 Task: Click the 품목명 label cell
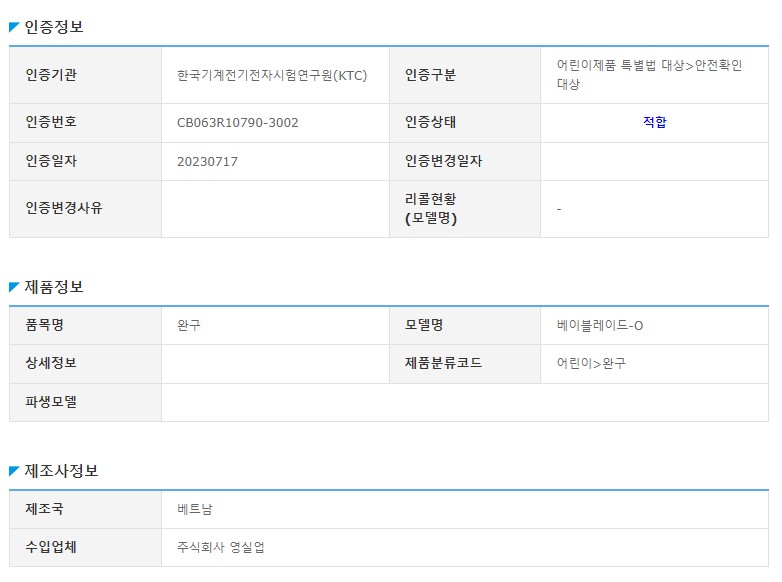tap(85, 326)
